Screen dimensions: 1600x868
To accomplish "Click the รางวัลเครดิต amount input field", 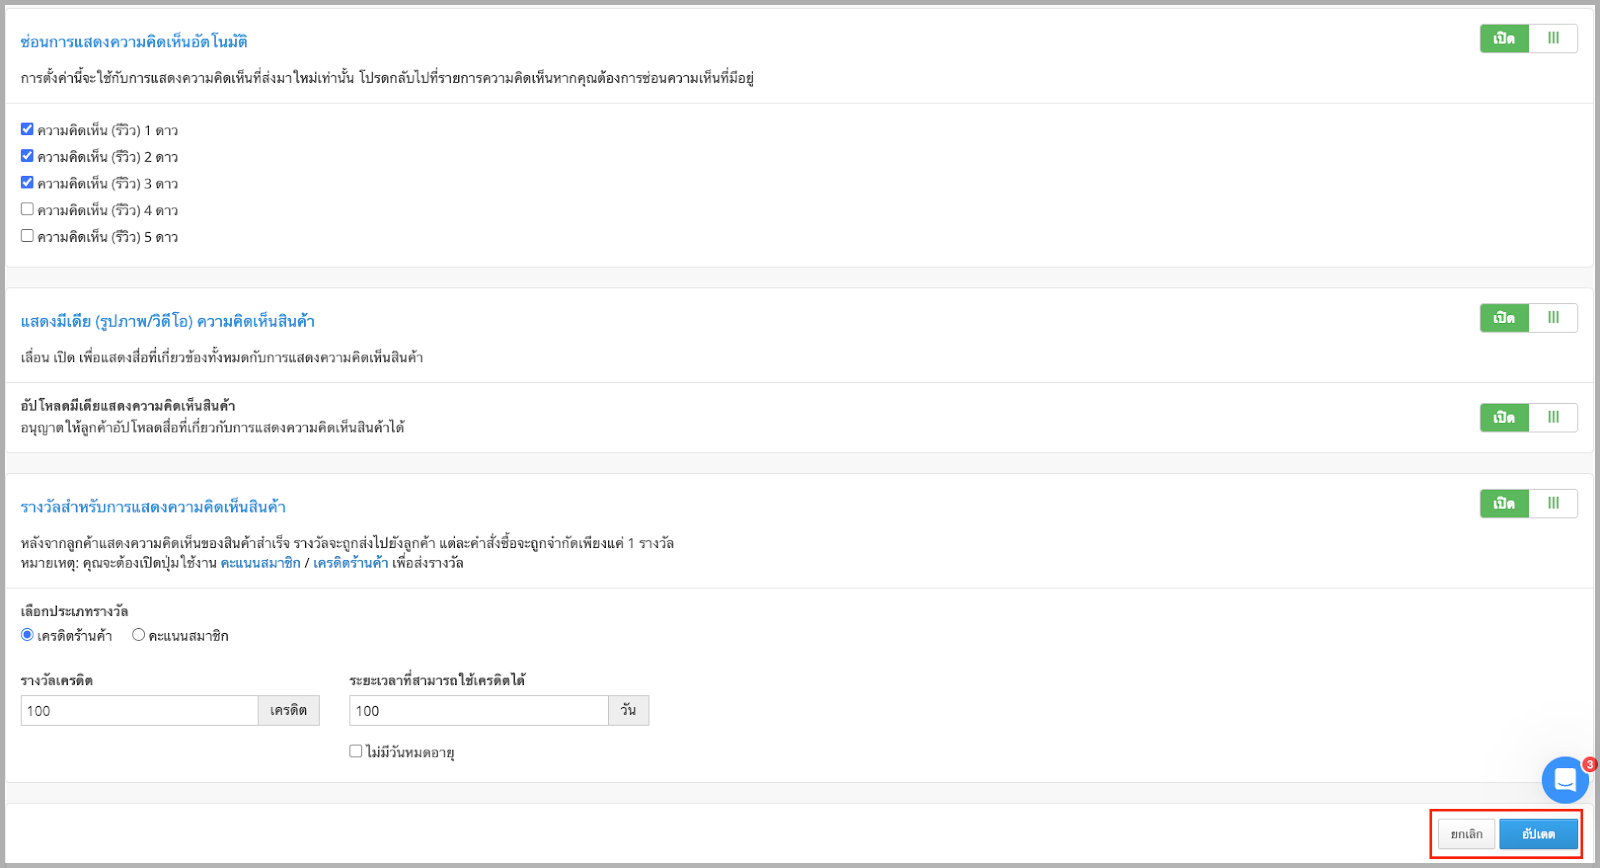I will click(x=139, y=711).
